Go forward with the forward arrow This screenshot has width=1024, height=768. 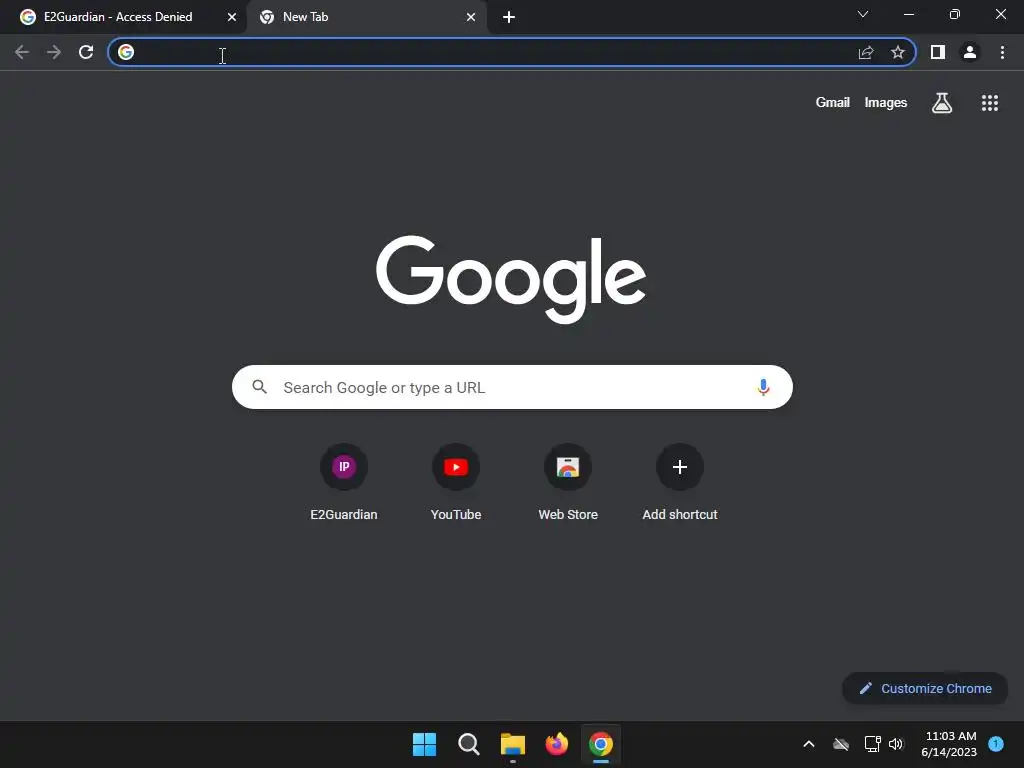point(54,52)
